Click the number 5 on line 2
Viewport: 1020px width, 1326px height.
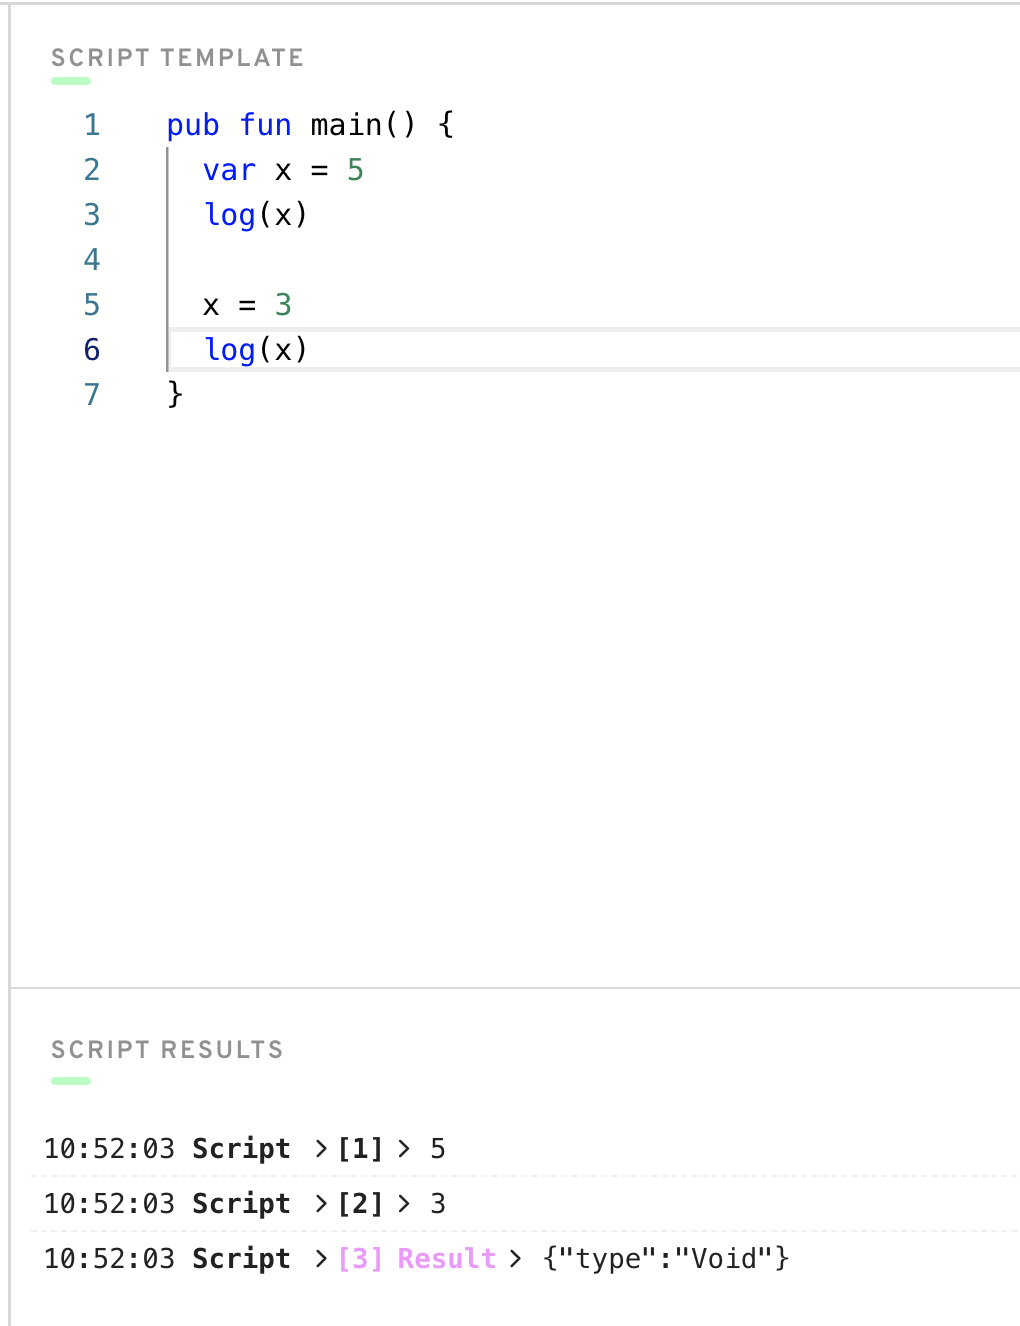point(355,170)
